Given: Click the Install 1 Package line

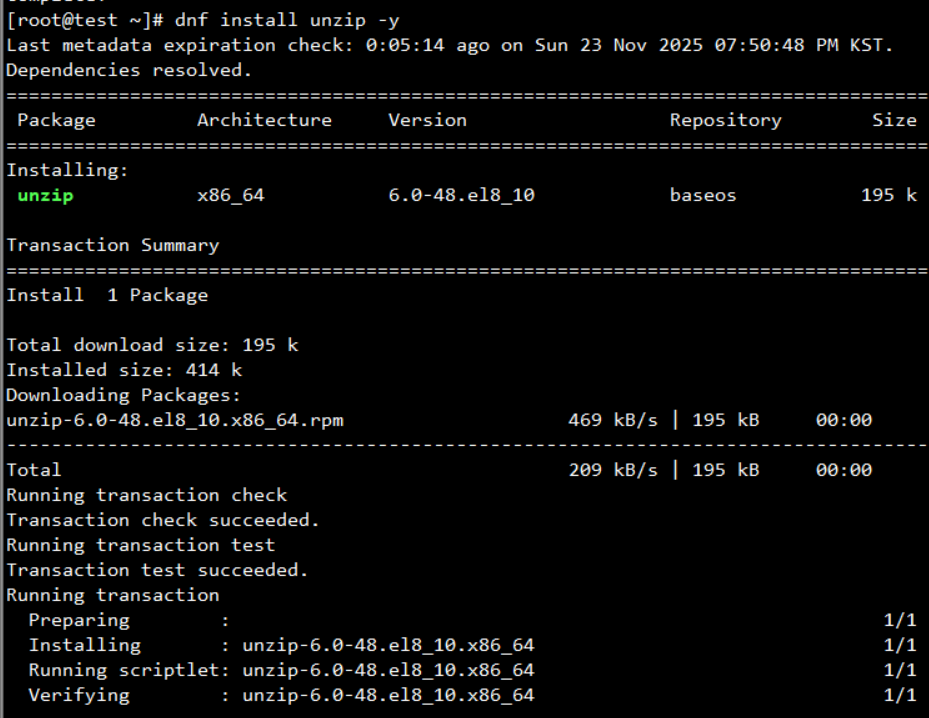Looking at the screenshot, I should tap(107, 296).
